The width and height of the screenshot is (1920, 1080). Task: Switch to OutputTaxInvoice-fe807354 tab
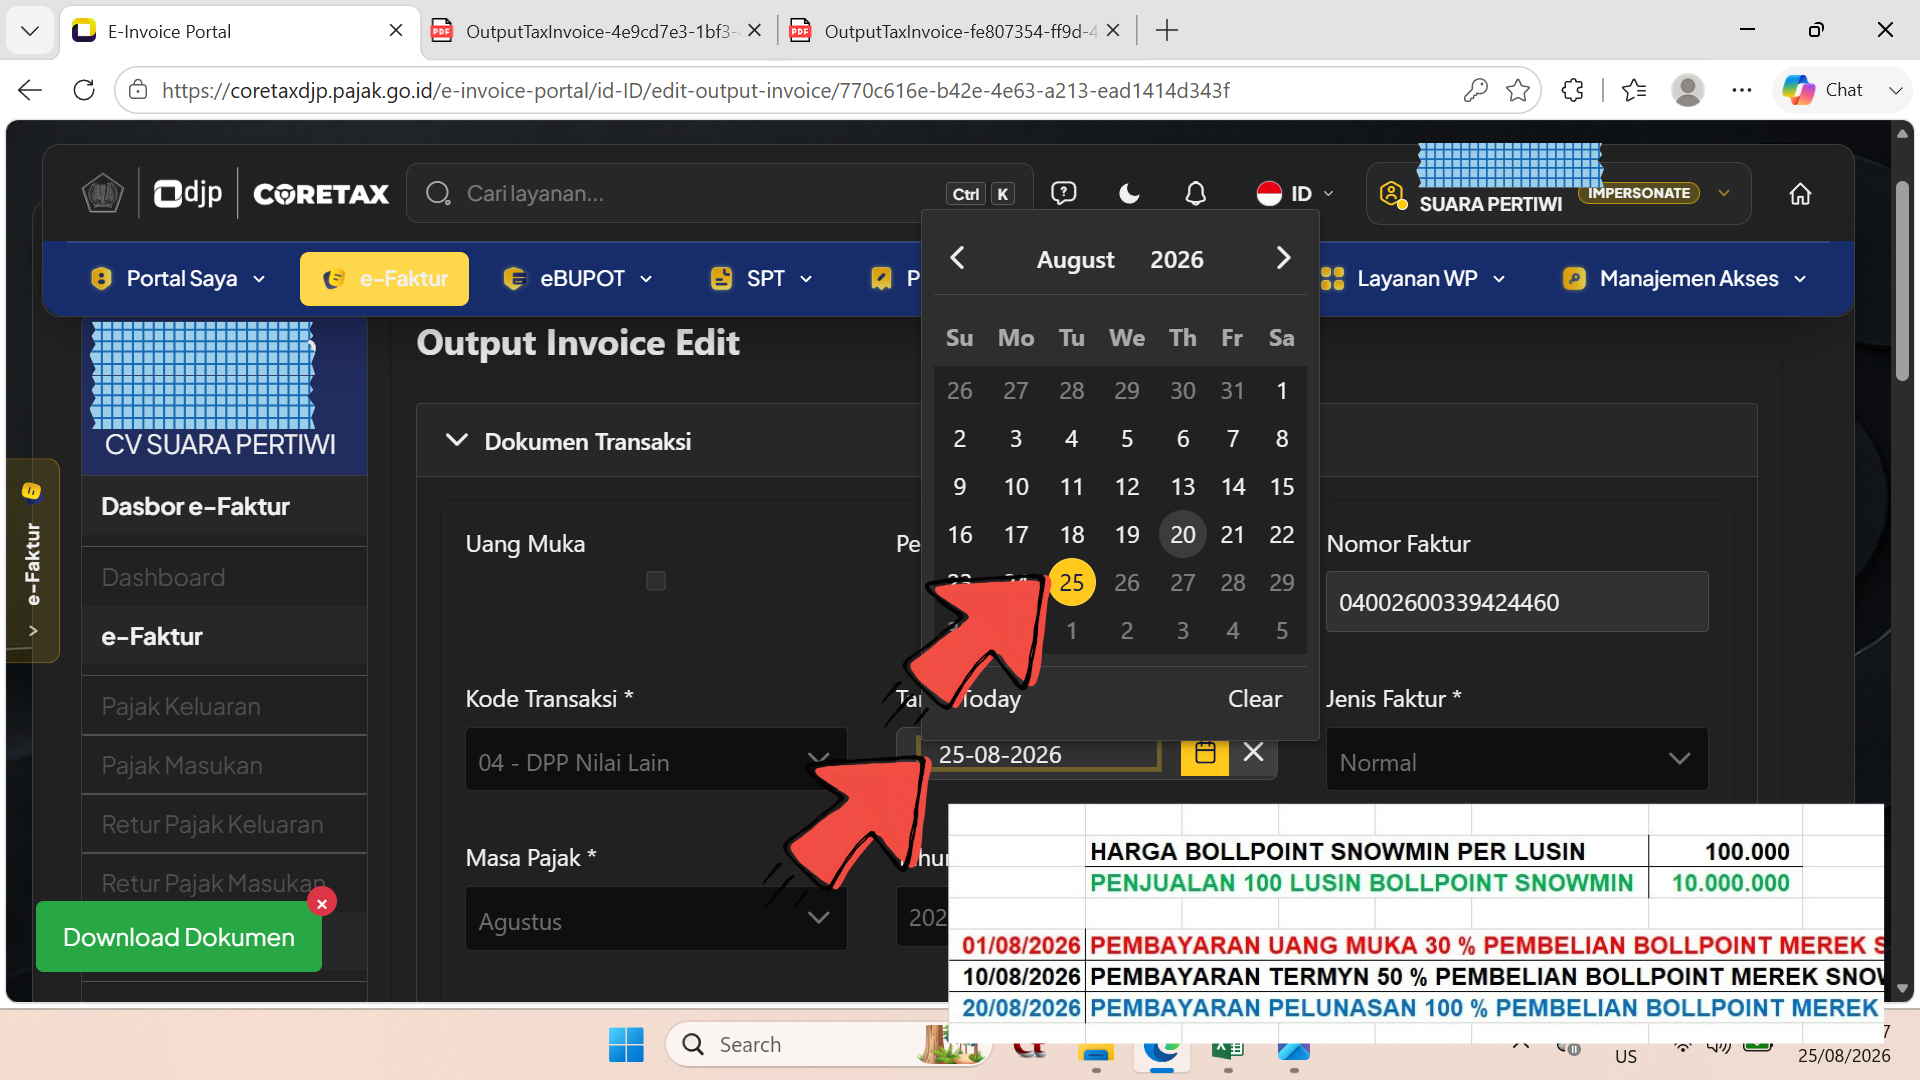(x=956, y=31)
